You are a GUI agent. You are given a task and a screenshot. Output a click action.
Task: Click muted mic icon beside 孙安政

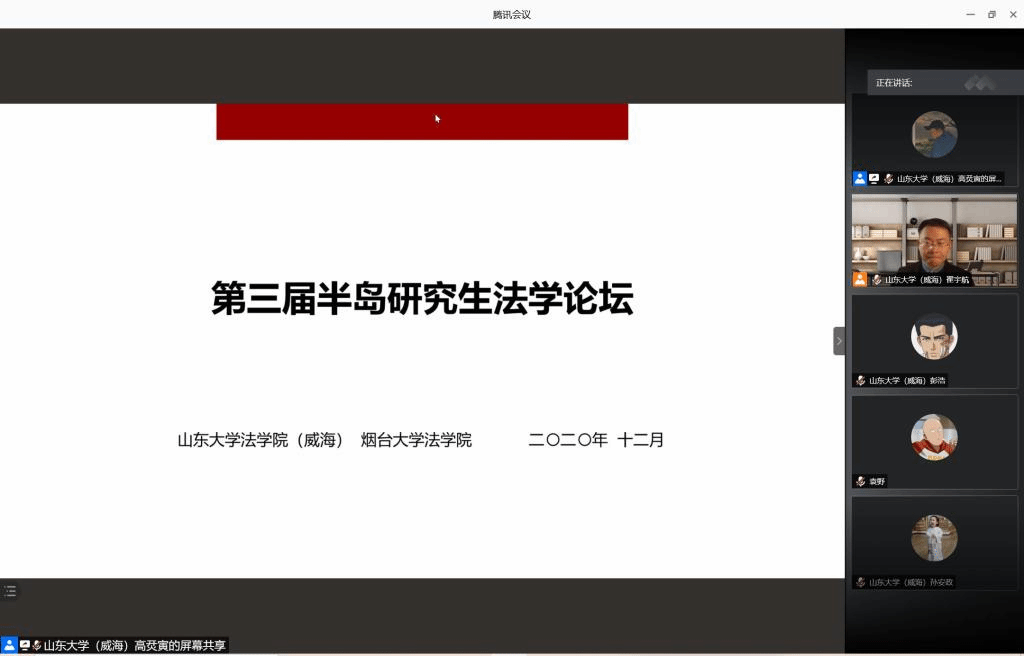point(860,583)
